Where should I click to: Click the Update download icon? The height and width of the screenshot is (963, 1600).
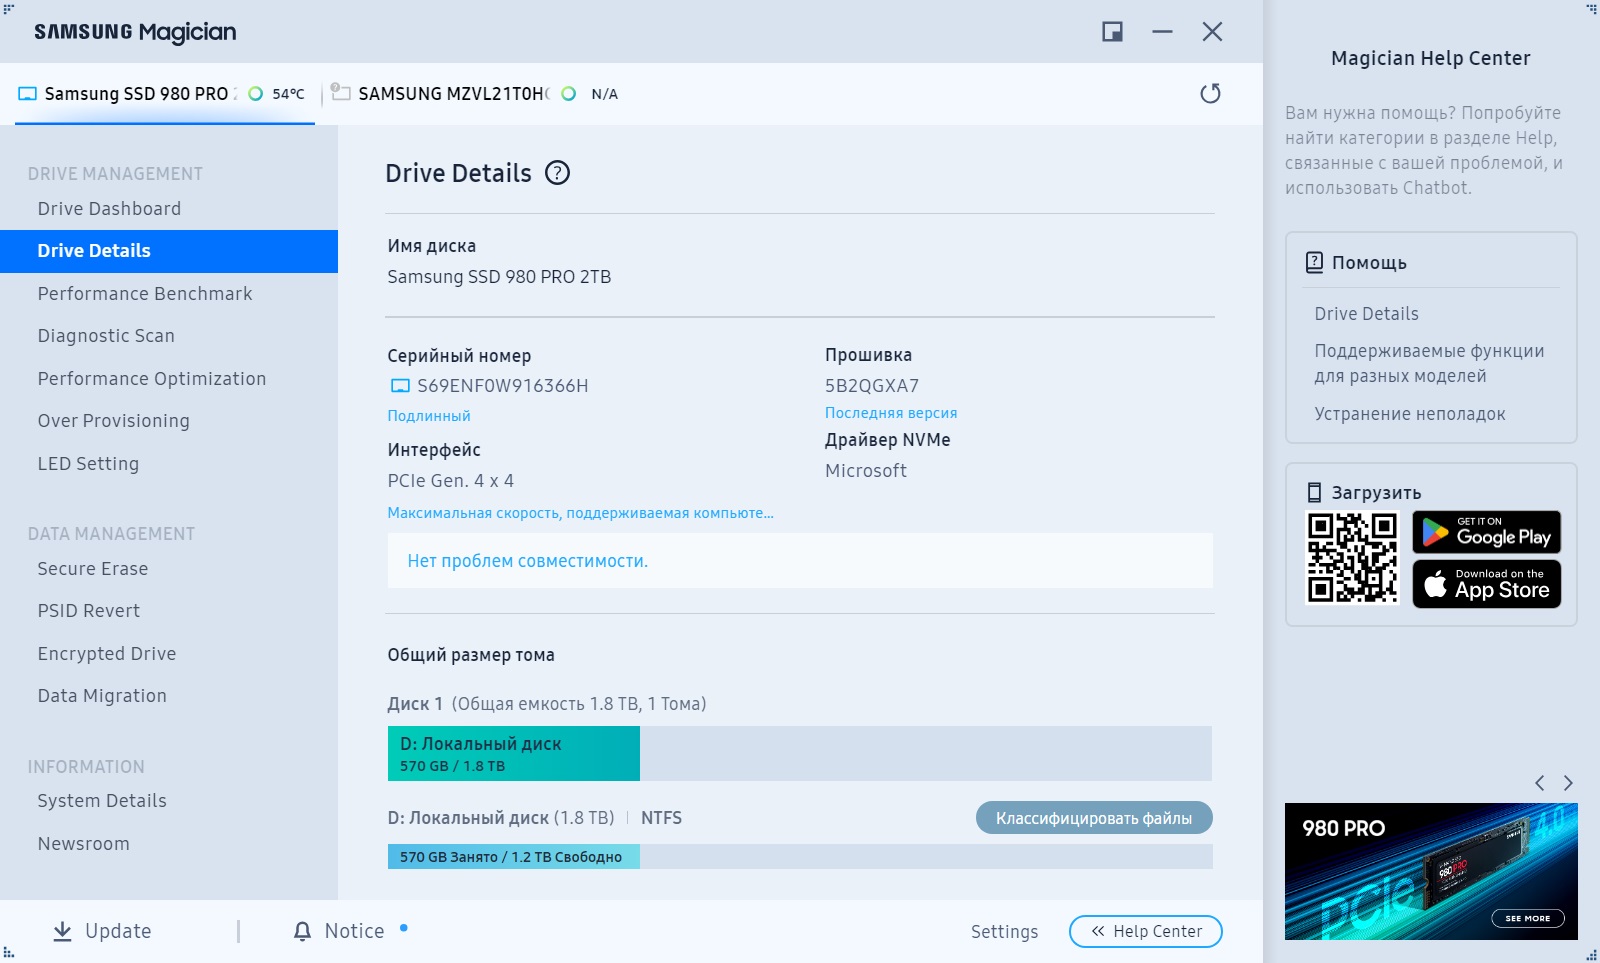pyautogui.click(x=62, y=931)
